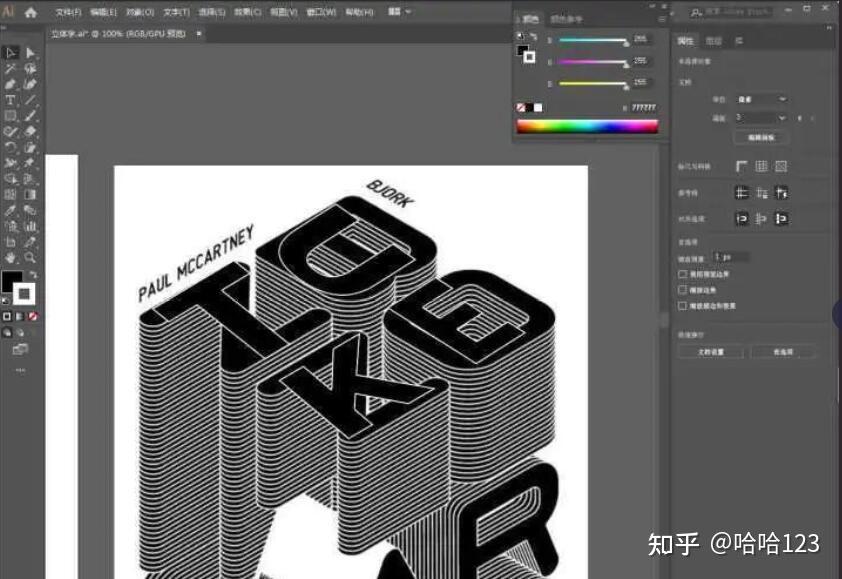Image resolution: width=842 pixels, height=579 pixels.
Task: Click the hex color value field
Action: tap(644, 108)
